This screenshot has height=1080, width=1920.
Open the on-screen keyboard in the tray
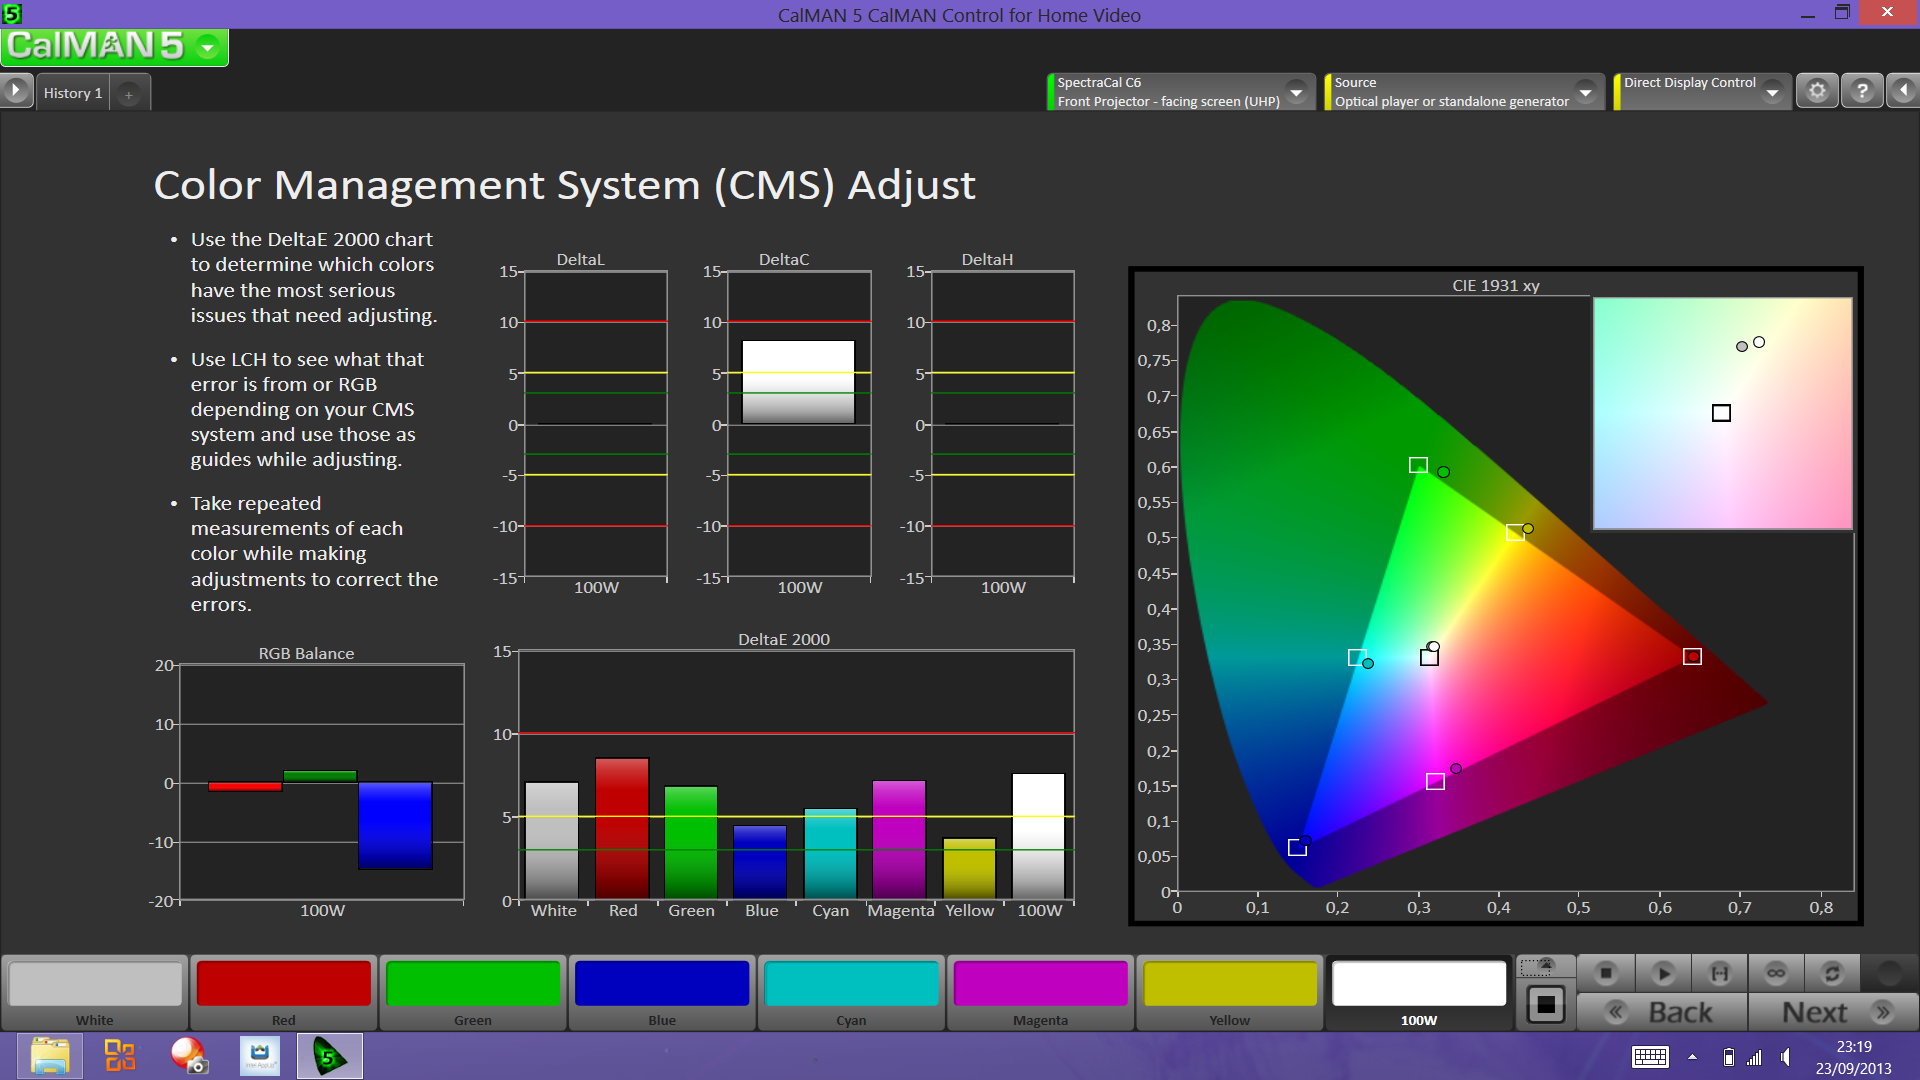[1650, 1057]
